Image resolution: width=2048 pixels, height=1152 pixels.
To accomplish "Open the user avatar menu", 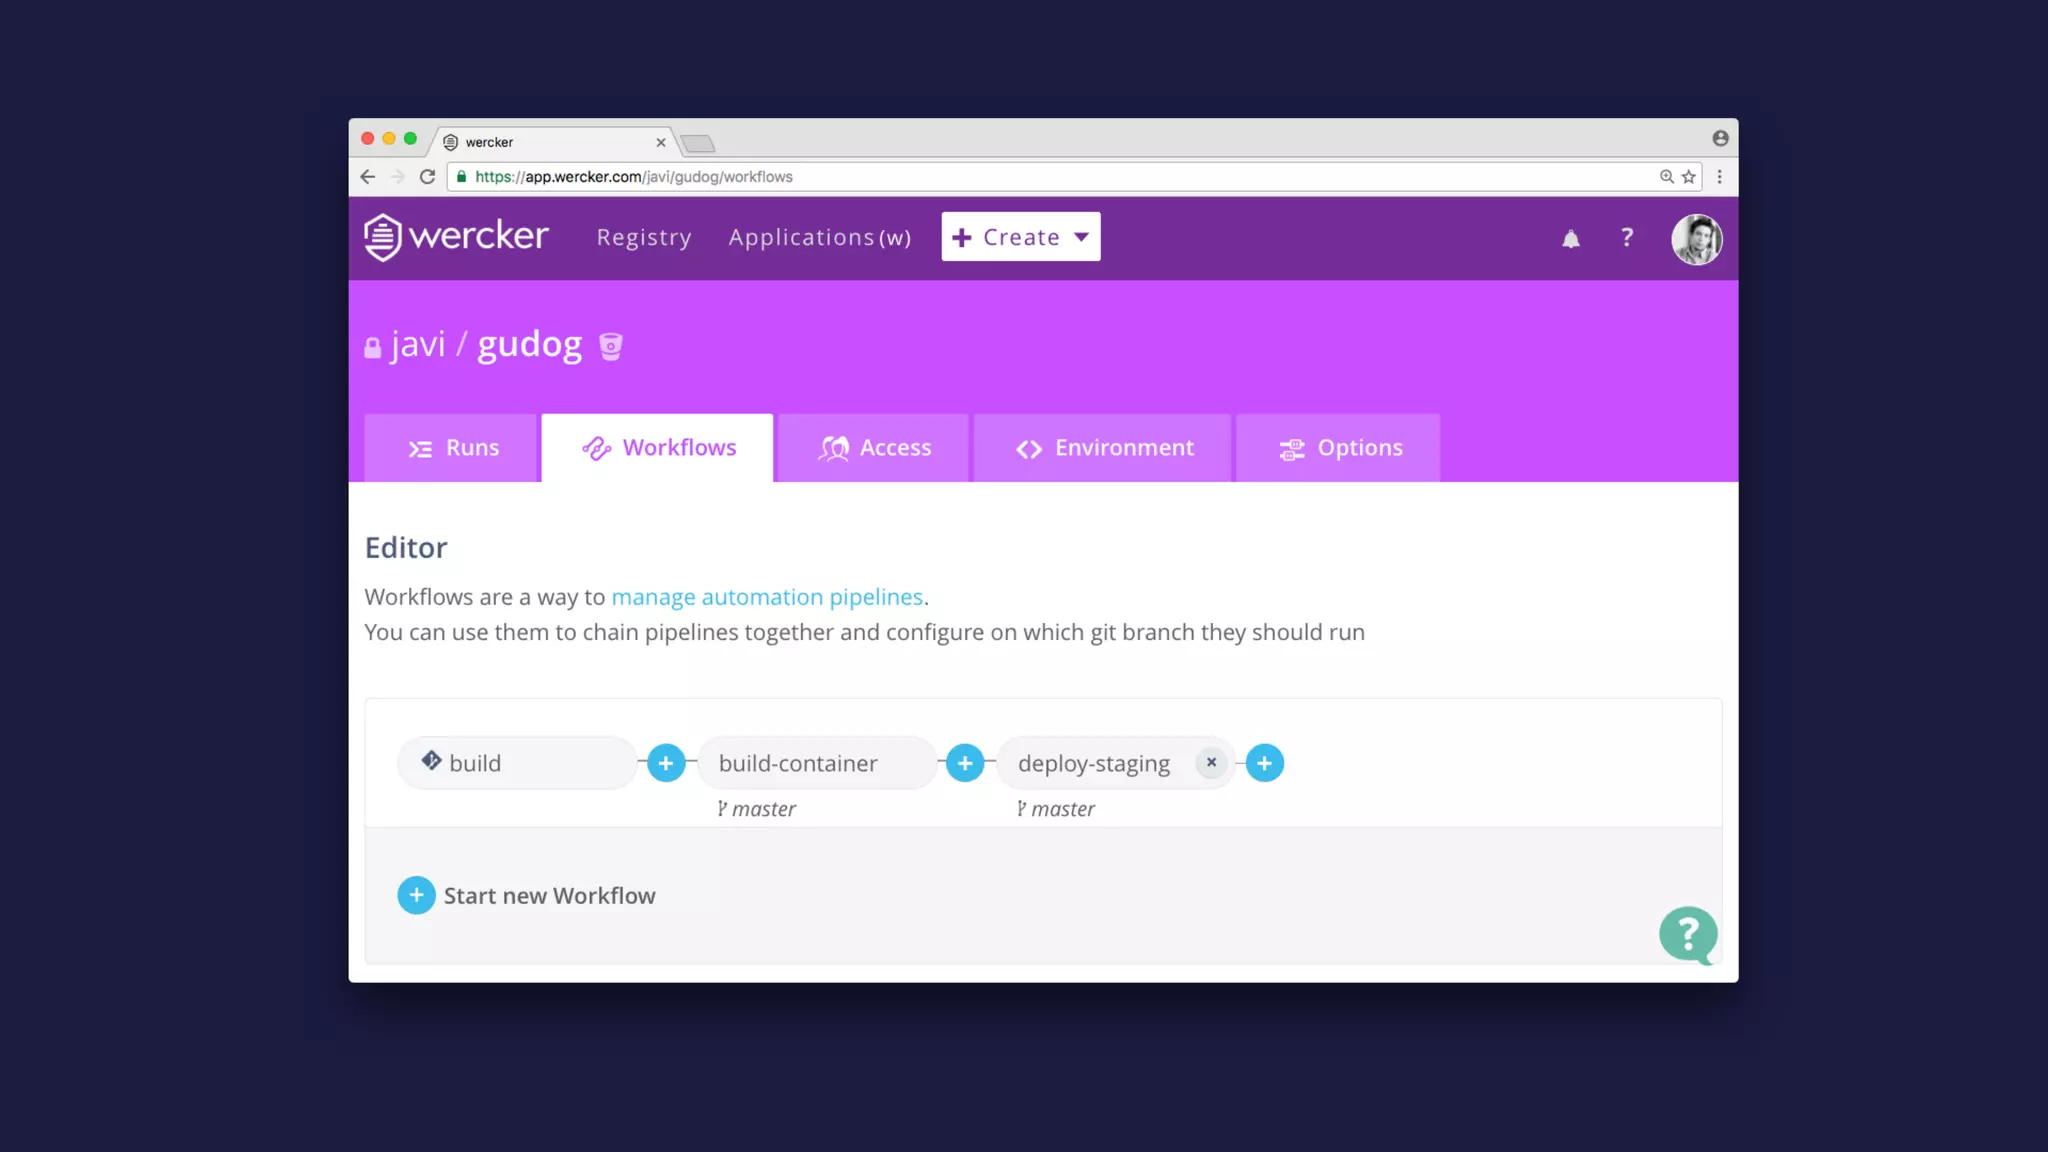I will (1696, 239).
